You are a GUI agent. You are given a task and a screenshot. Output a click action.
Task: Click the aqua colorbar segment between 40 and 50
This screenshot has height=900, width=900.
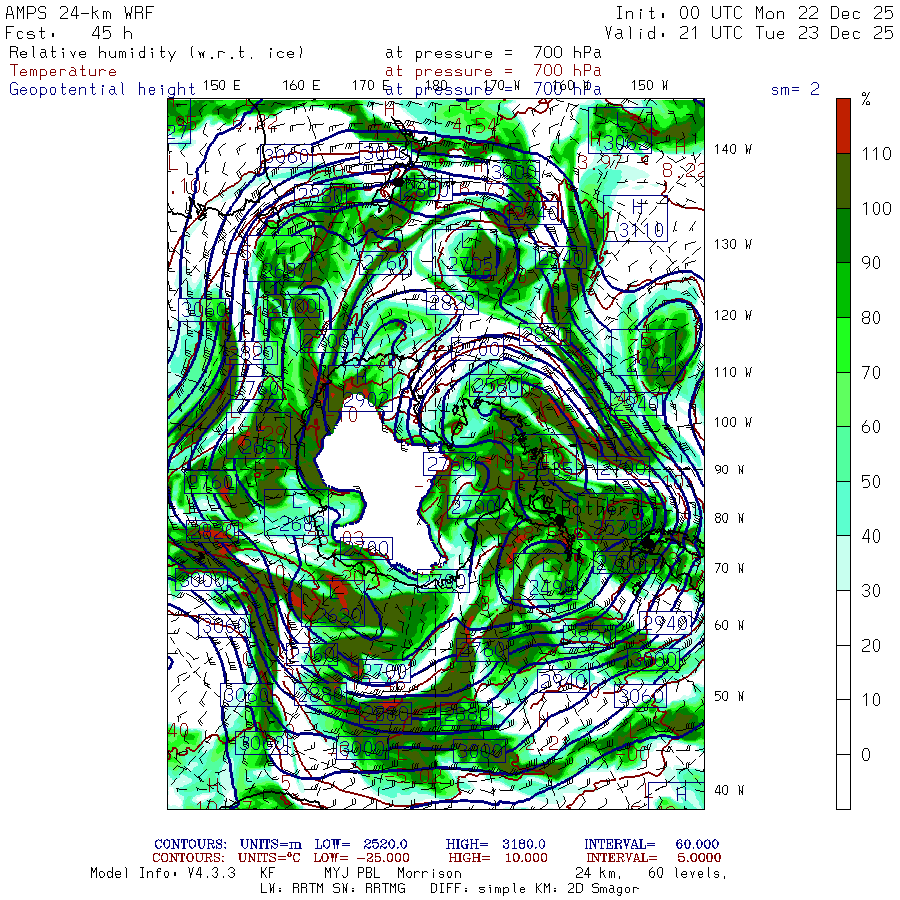pos(843,509)
